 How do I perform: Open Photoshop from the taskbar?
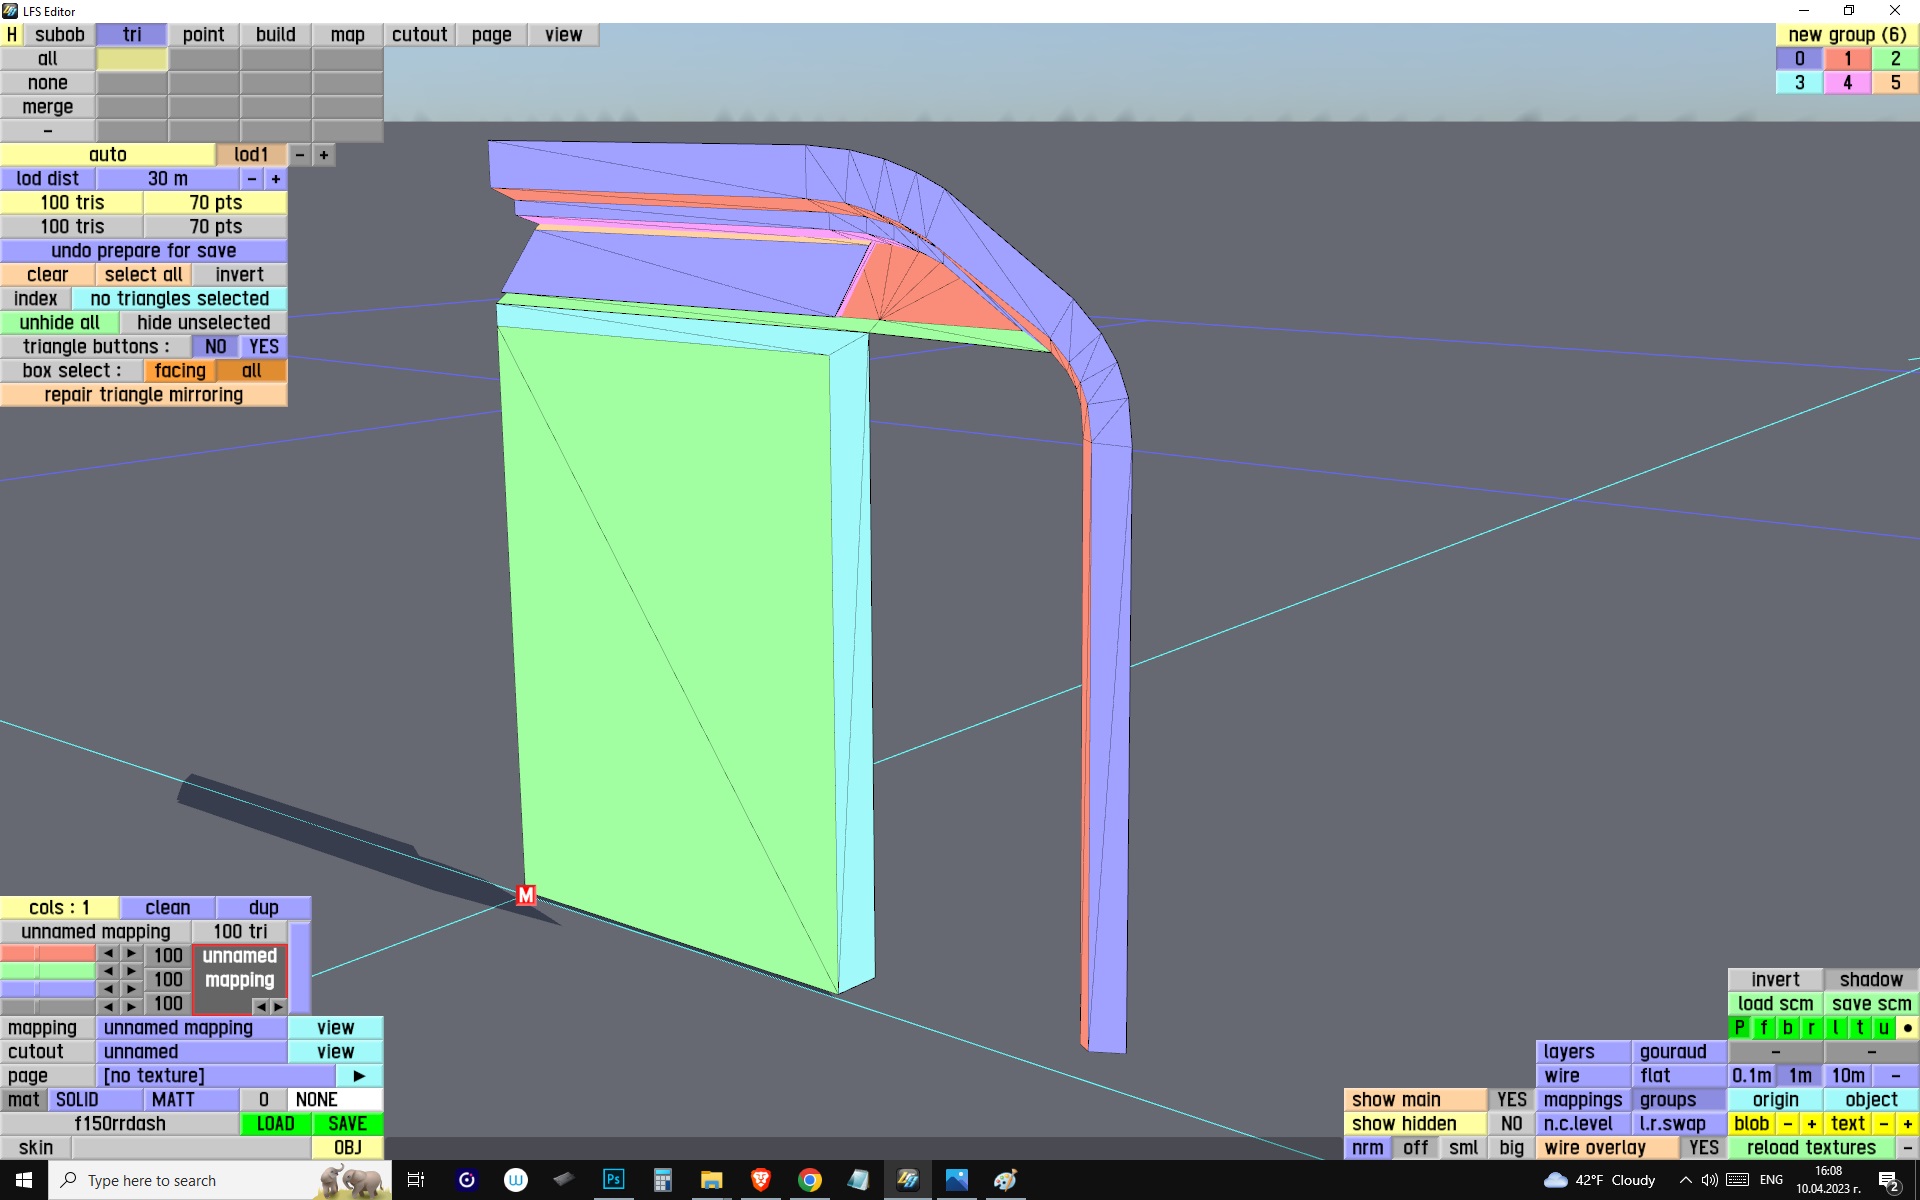click(x=613, y=1180)
